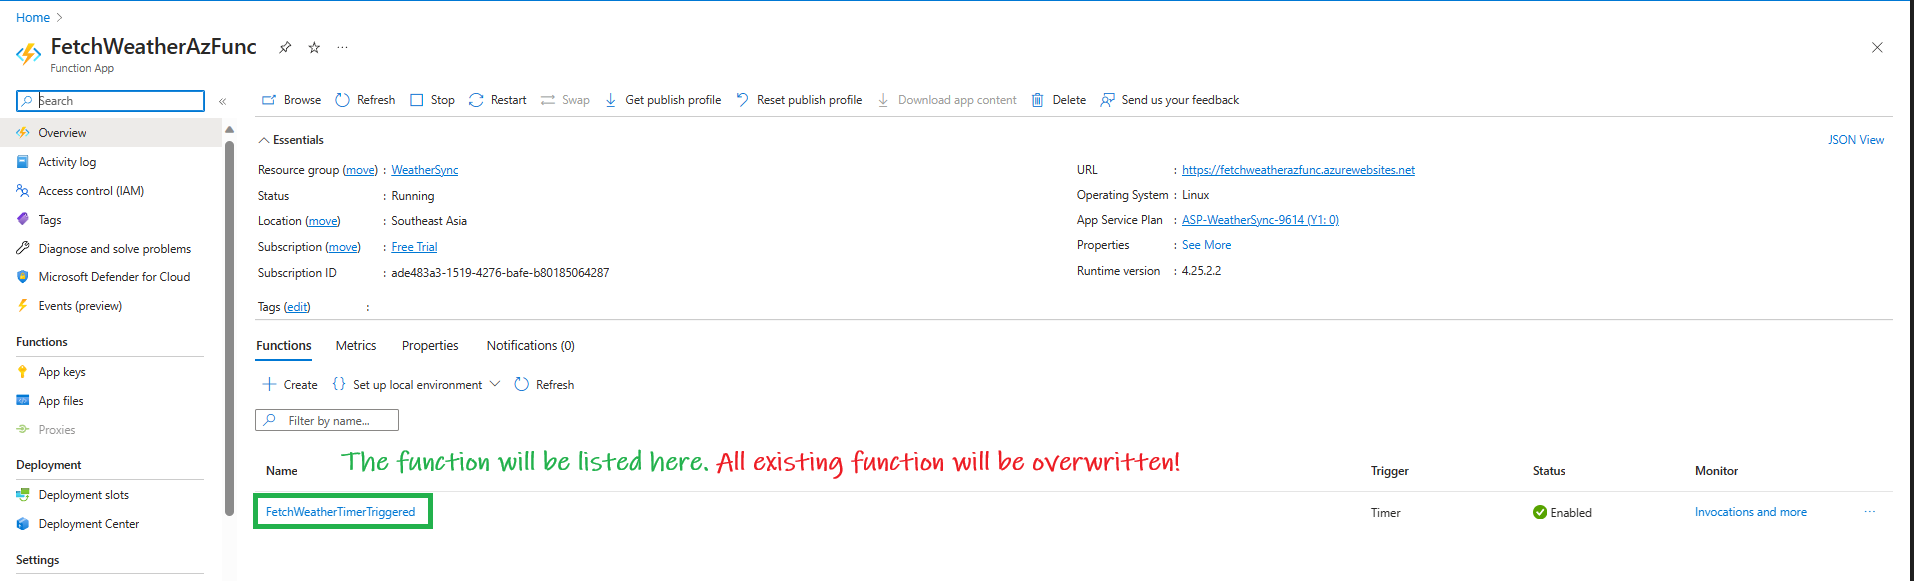This screenshot has width=1914, height=581.
Task: Open FetchWeatherTimerTriggered function link
Action: point(340,512)
